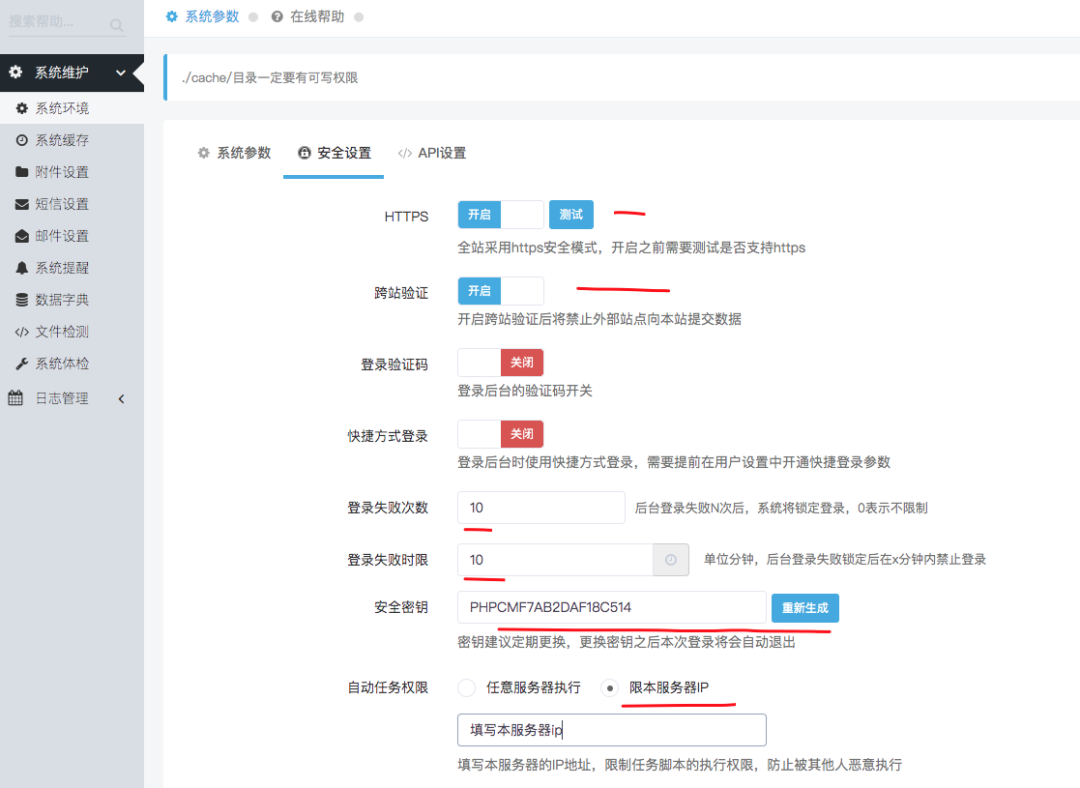
Task: Go to 短信设置 in the sidebar
Action: [55, 204]
